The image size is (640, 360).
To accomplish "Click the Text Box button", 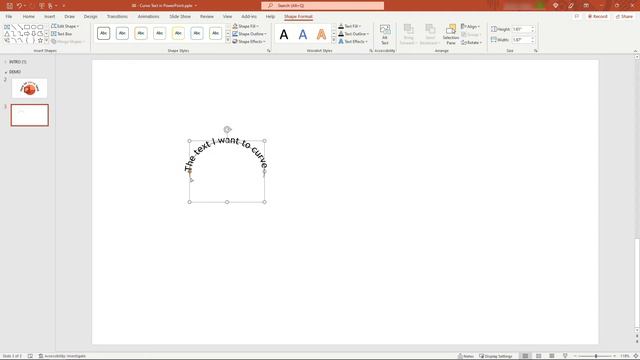I will pyautogui.click(x=62, y=34).
